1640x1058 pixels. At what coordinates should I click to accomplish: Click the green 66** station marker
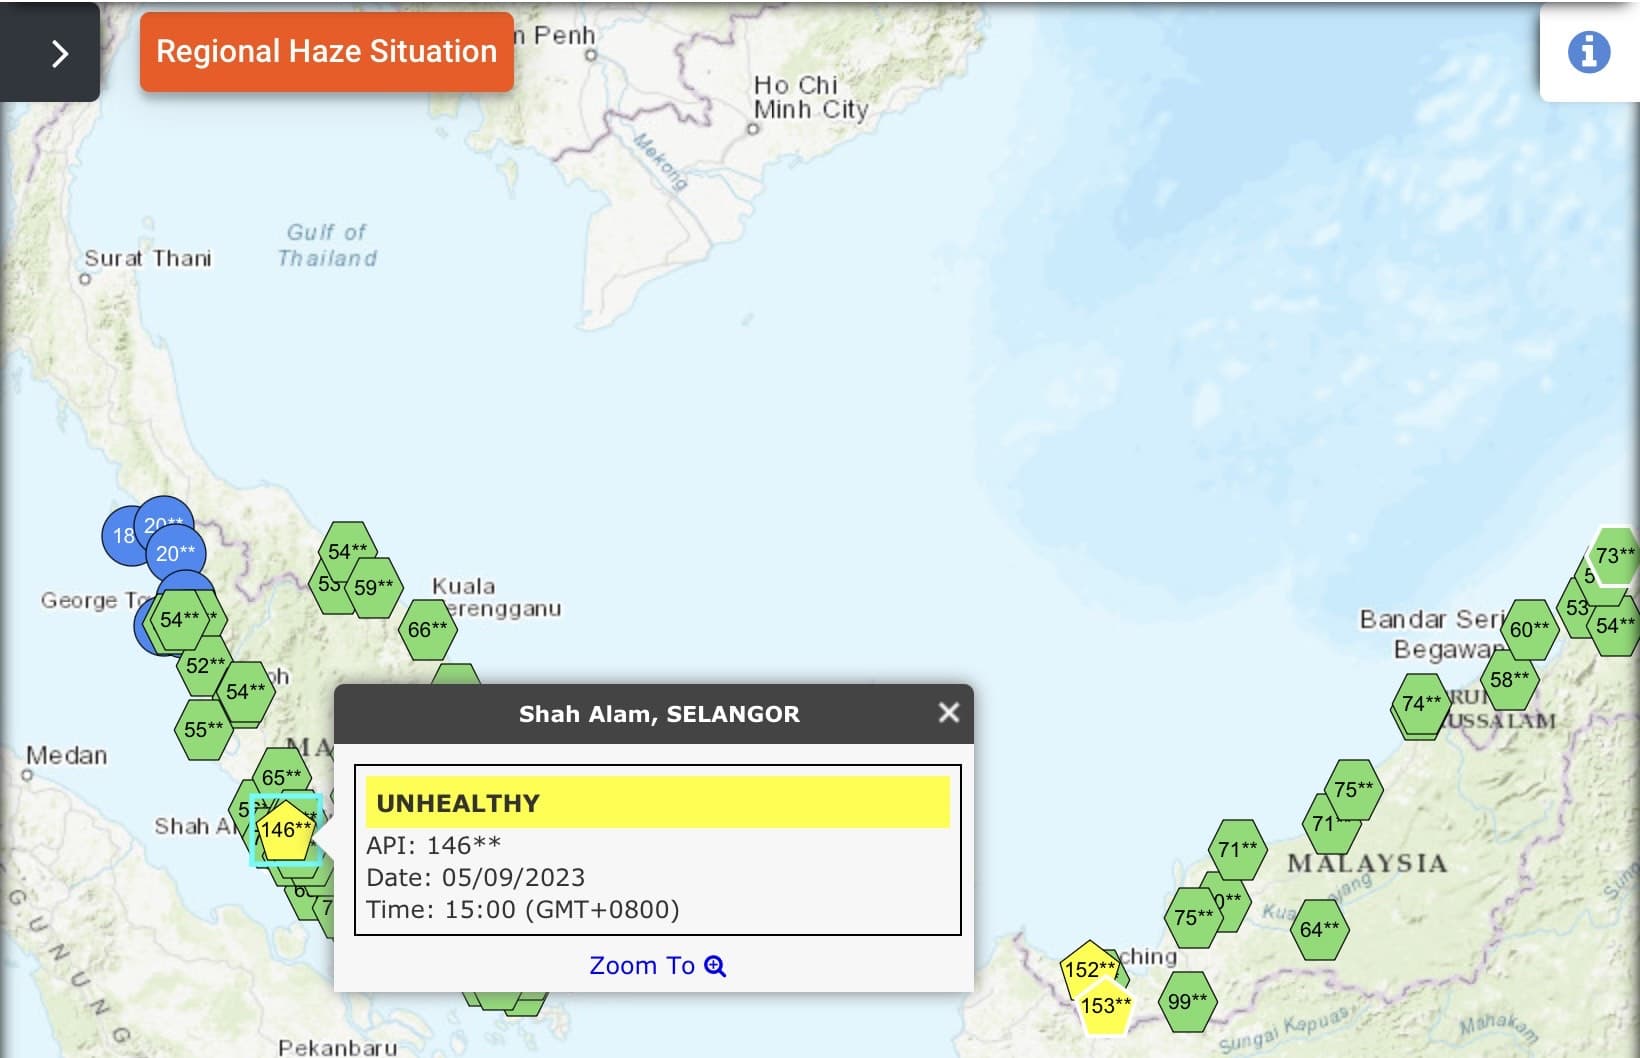[x=427, y=630]
